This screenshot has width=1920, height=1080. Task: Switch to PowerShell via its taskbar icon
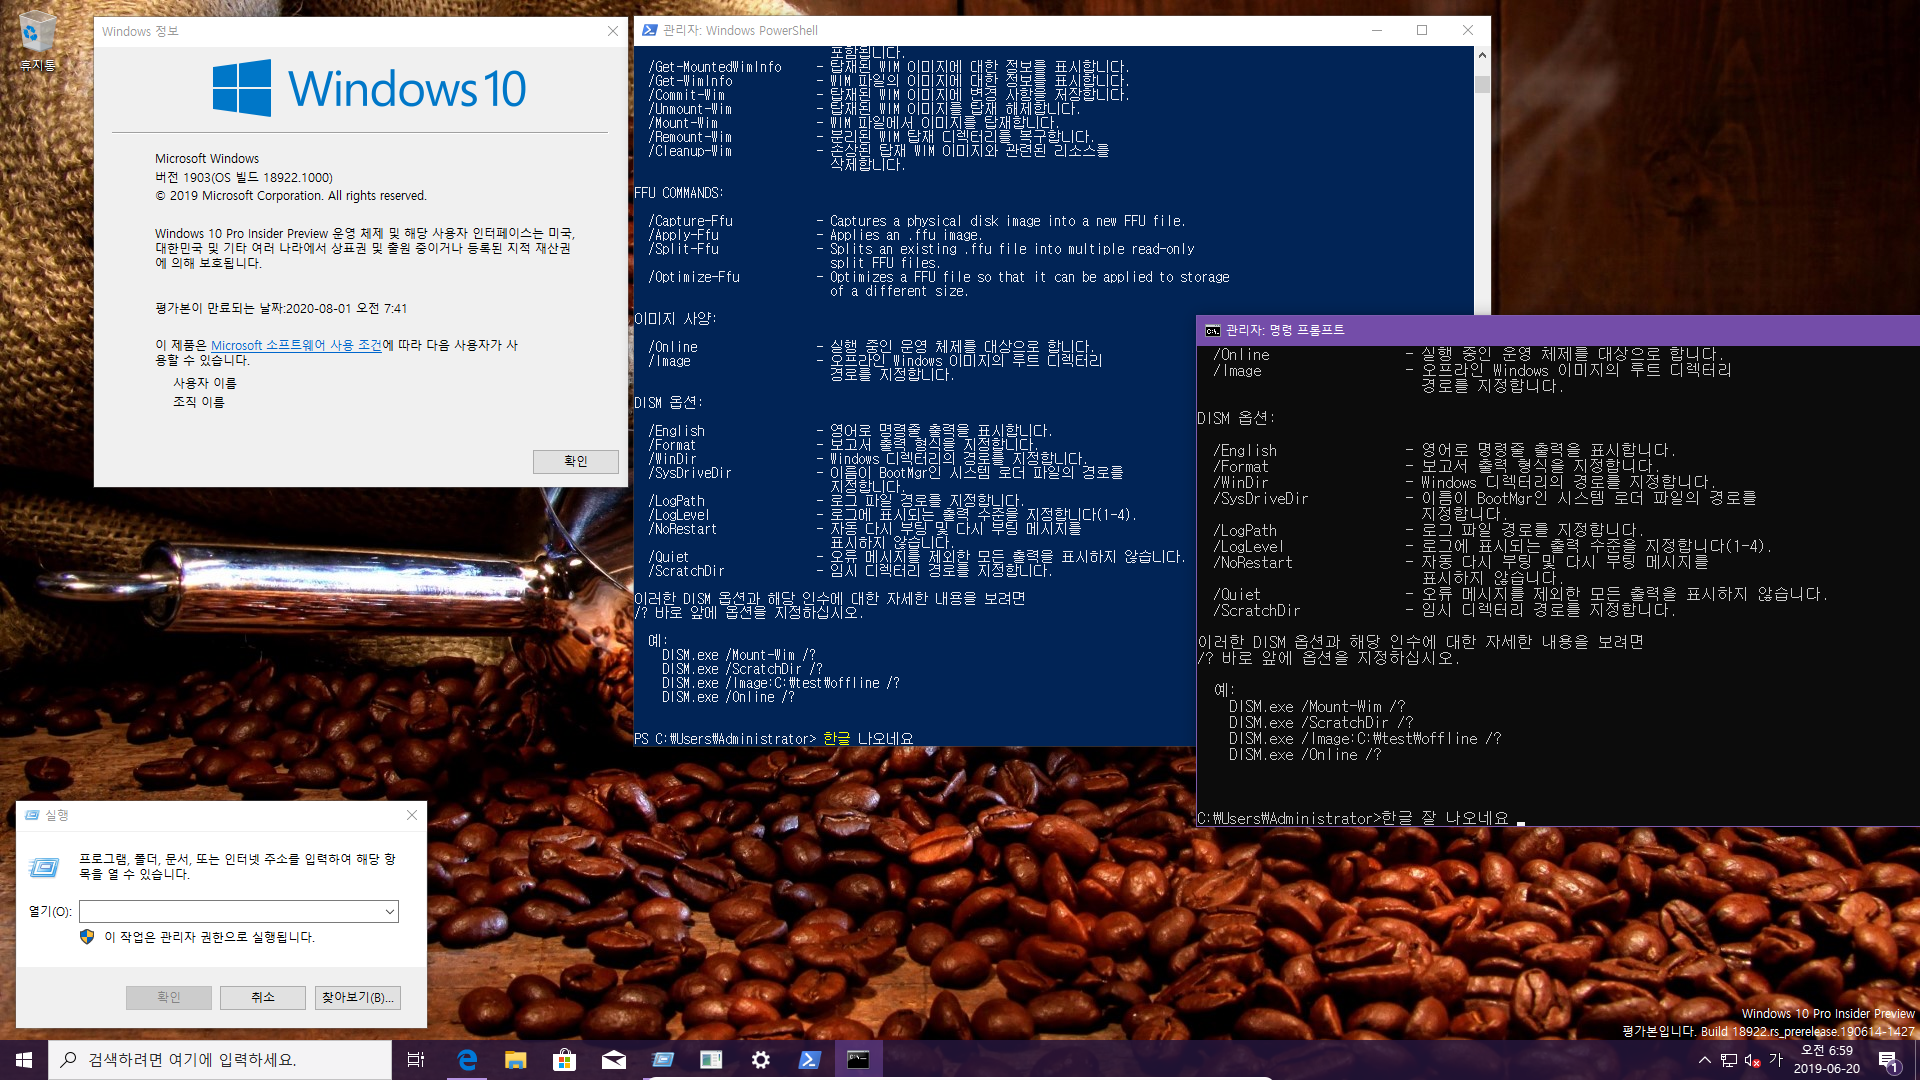coord(810,1060)
